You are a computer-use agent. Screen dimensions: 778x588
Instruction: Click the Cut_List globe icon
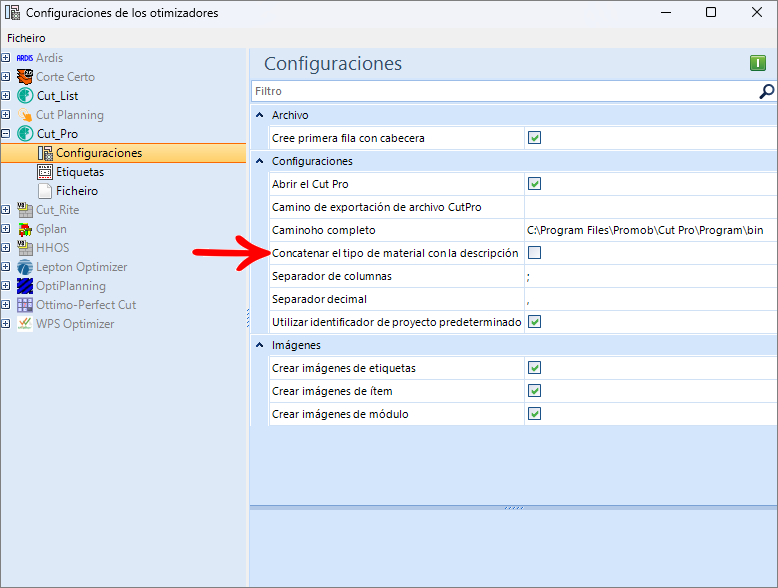(x=25, y=96)
